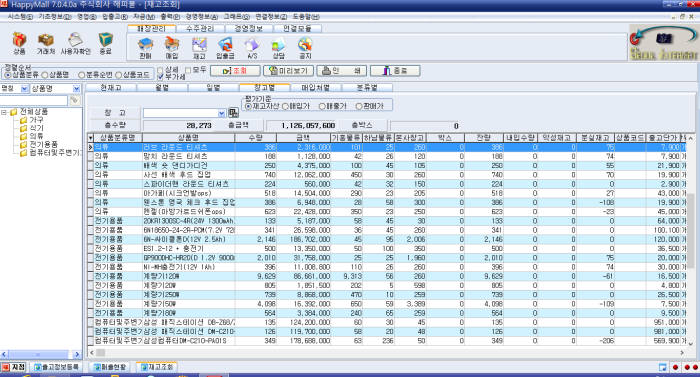The height and width of the screenshot is (377, 700).
Task: Switch to the 현재고 tab
Action: point(111,88)
